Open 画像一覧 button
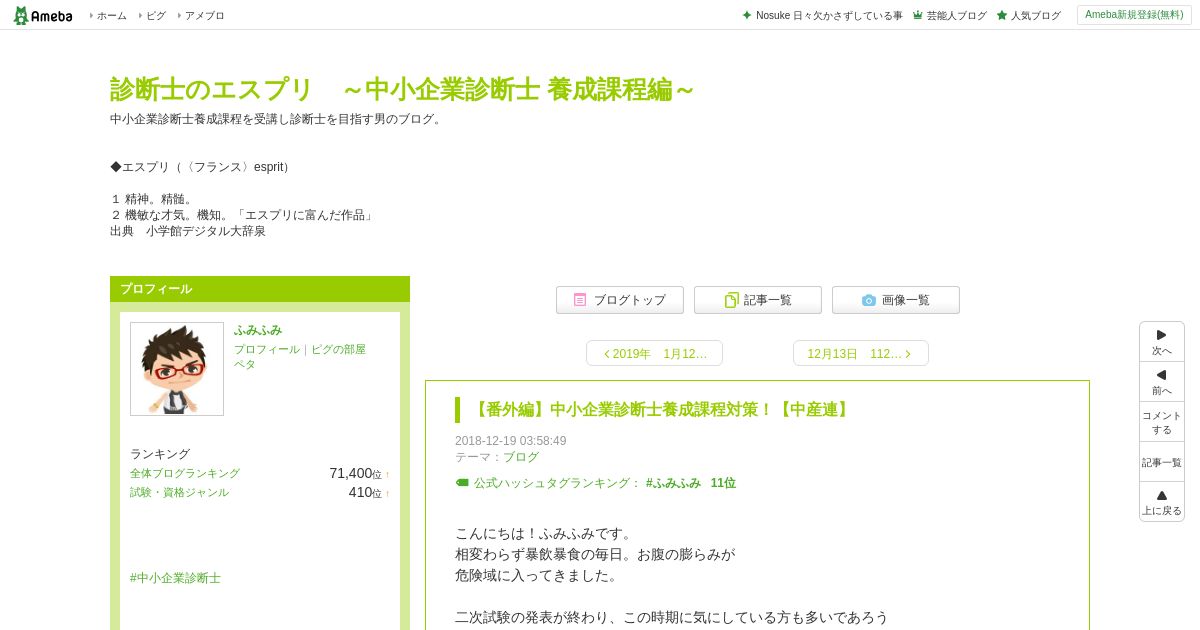This screenshot has width=1200, height=630. pyautogui.click(x=896, y=300)
